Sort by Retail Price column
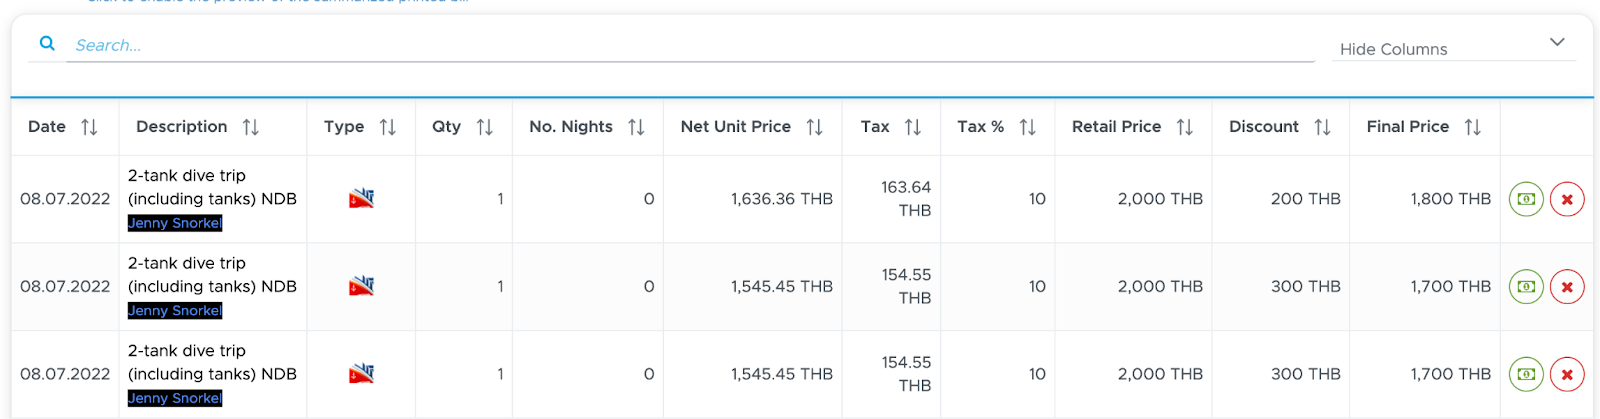1600x419 pixels. pyautogui.click(x=1184, y=127)
